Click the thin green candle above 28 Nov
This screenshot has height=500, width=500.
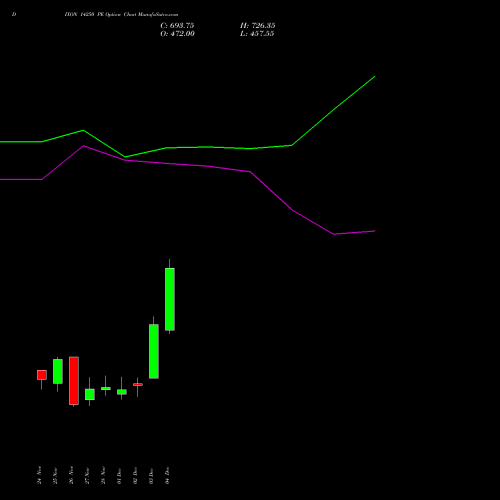(x=106, y=389)
